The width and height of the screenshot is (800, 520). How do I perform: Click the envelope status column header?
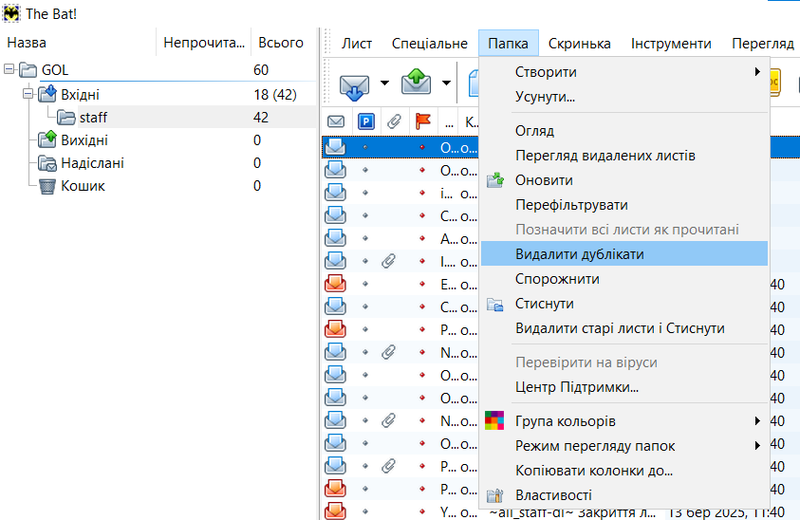tap(336, 122)
